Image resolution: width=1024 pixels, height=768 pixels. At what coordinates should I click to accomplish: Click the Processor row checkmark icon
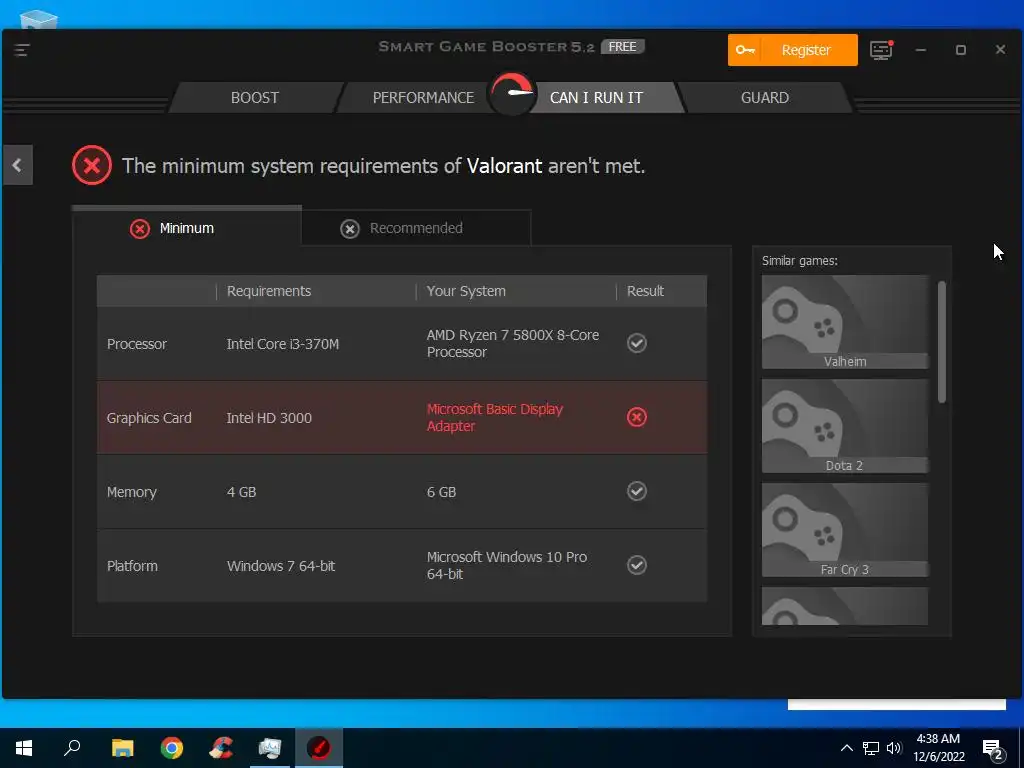coord(637,343)
